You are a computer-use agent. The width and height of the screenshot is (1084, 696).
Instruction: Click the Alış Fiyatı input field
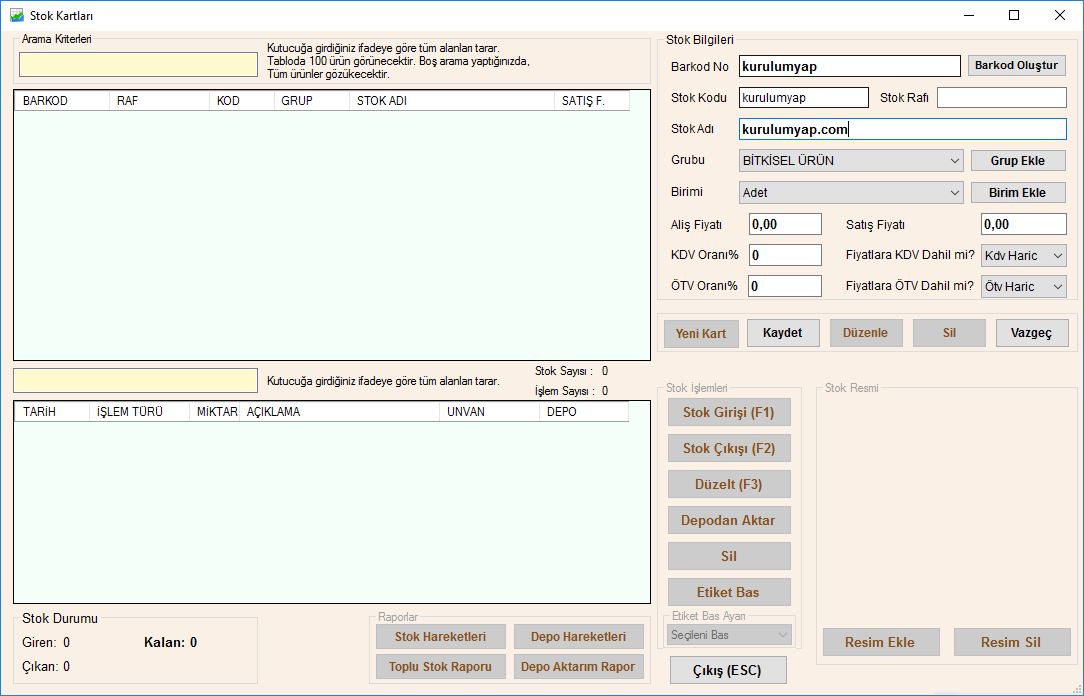pos(785,225)
